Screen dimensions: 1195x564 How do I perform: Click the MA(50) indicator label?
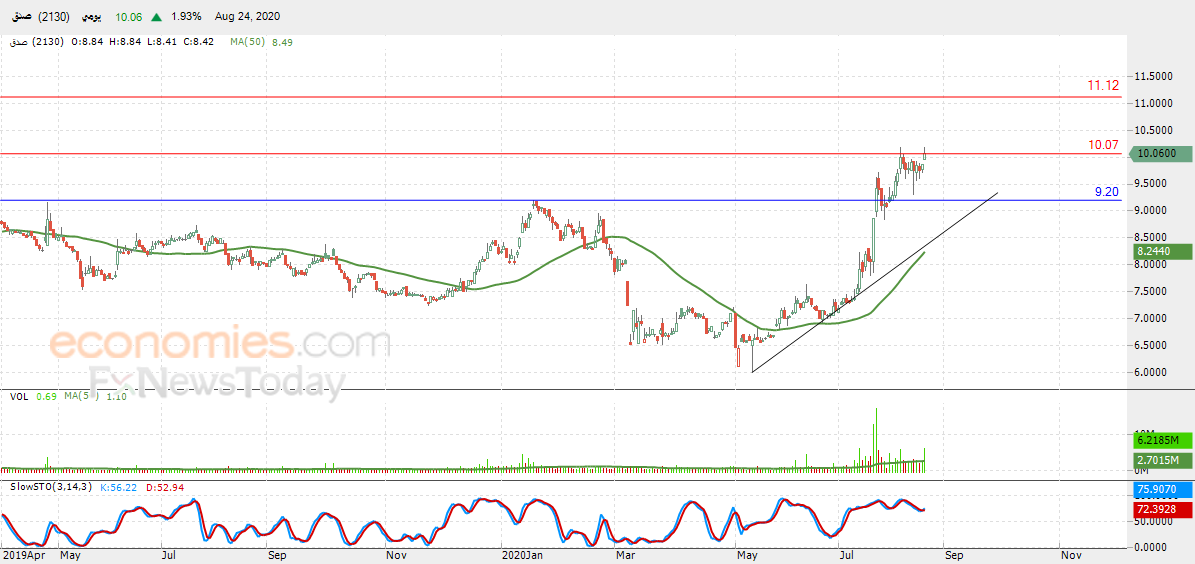pos(248,42)
